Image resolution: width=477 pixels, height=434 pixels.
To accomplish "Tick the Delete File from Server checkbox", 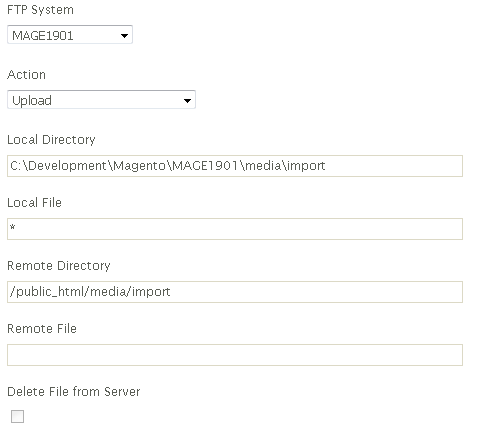I will pyautogui.click(x=17, y=416).
